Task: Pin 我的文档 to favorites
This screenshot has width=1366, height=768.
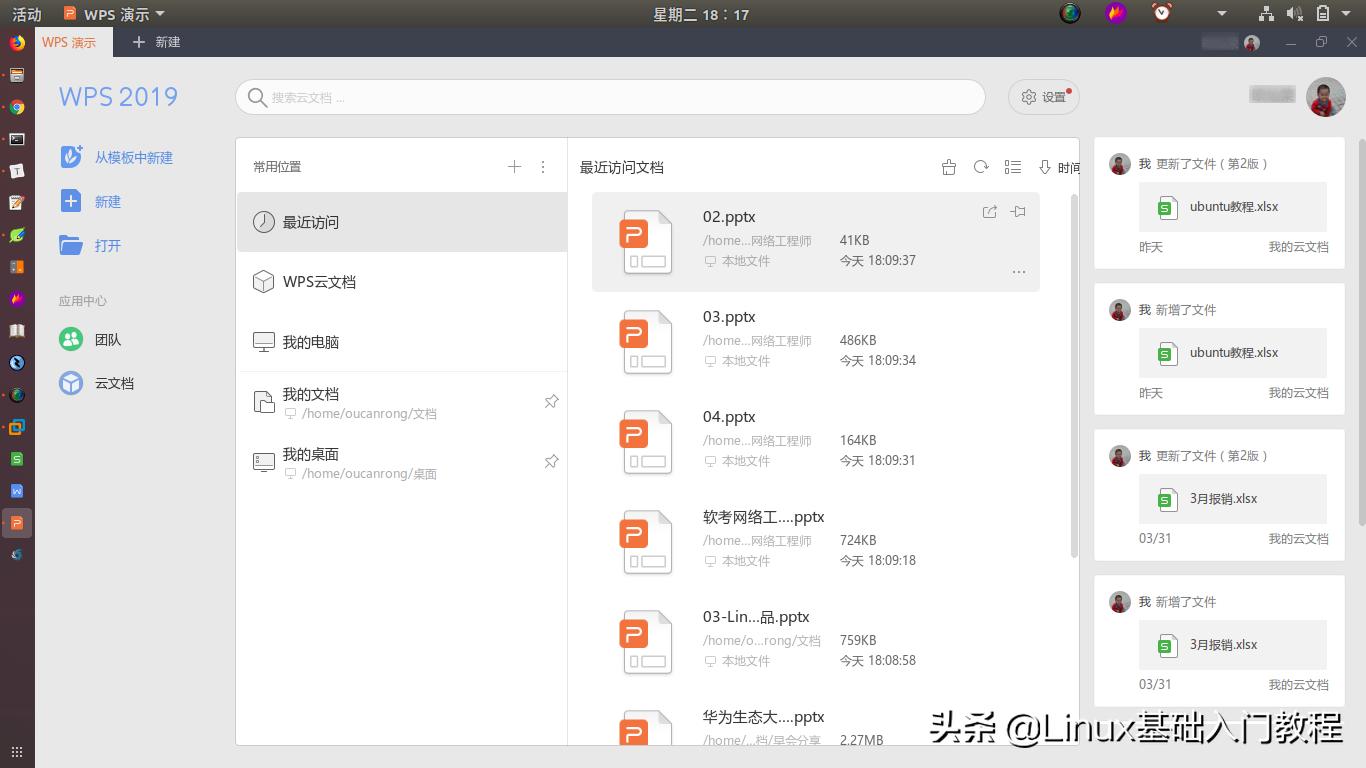Action: (x=551, y=401)
